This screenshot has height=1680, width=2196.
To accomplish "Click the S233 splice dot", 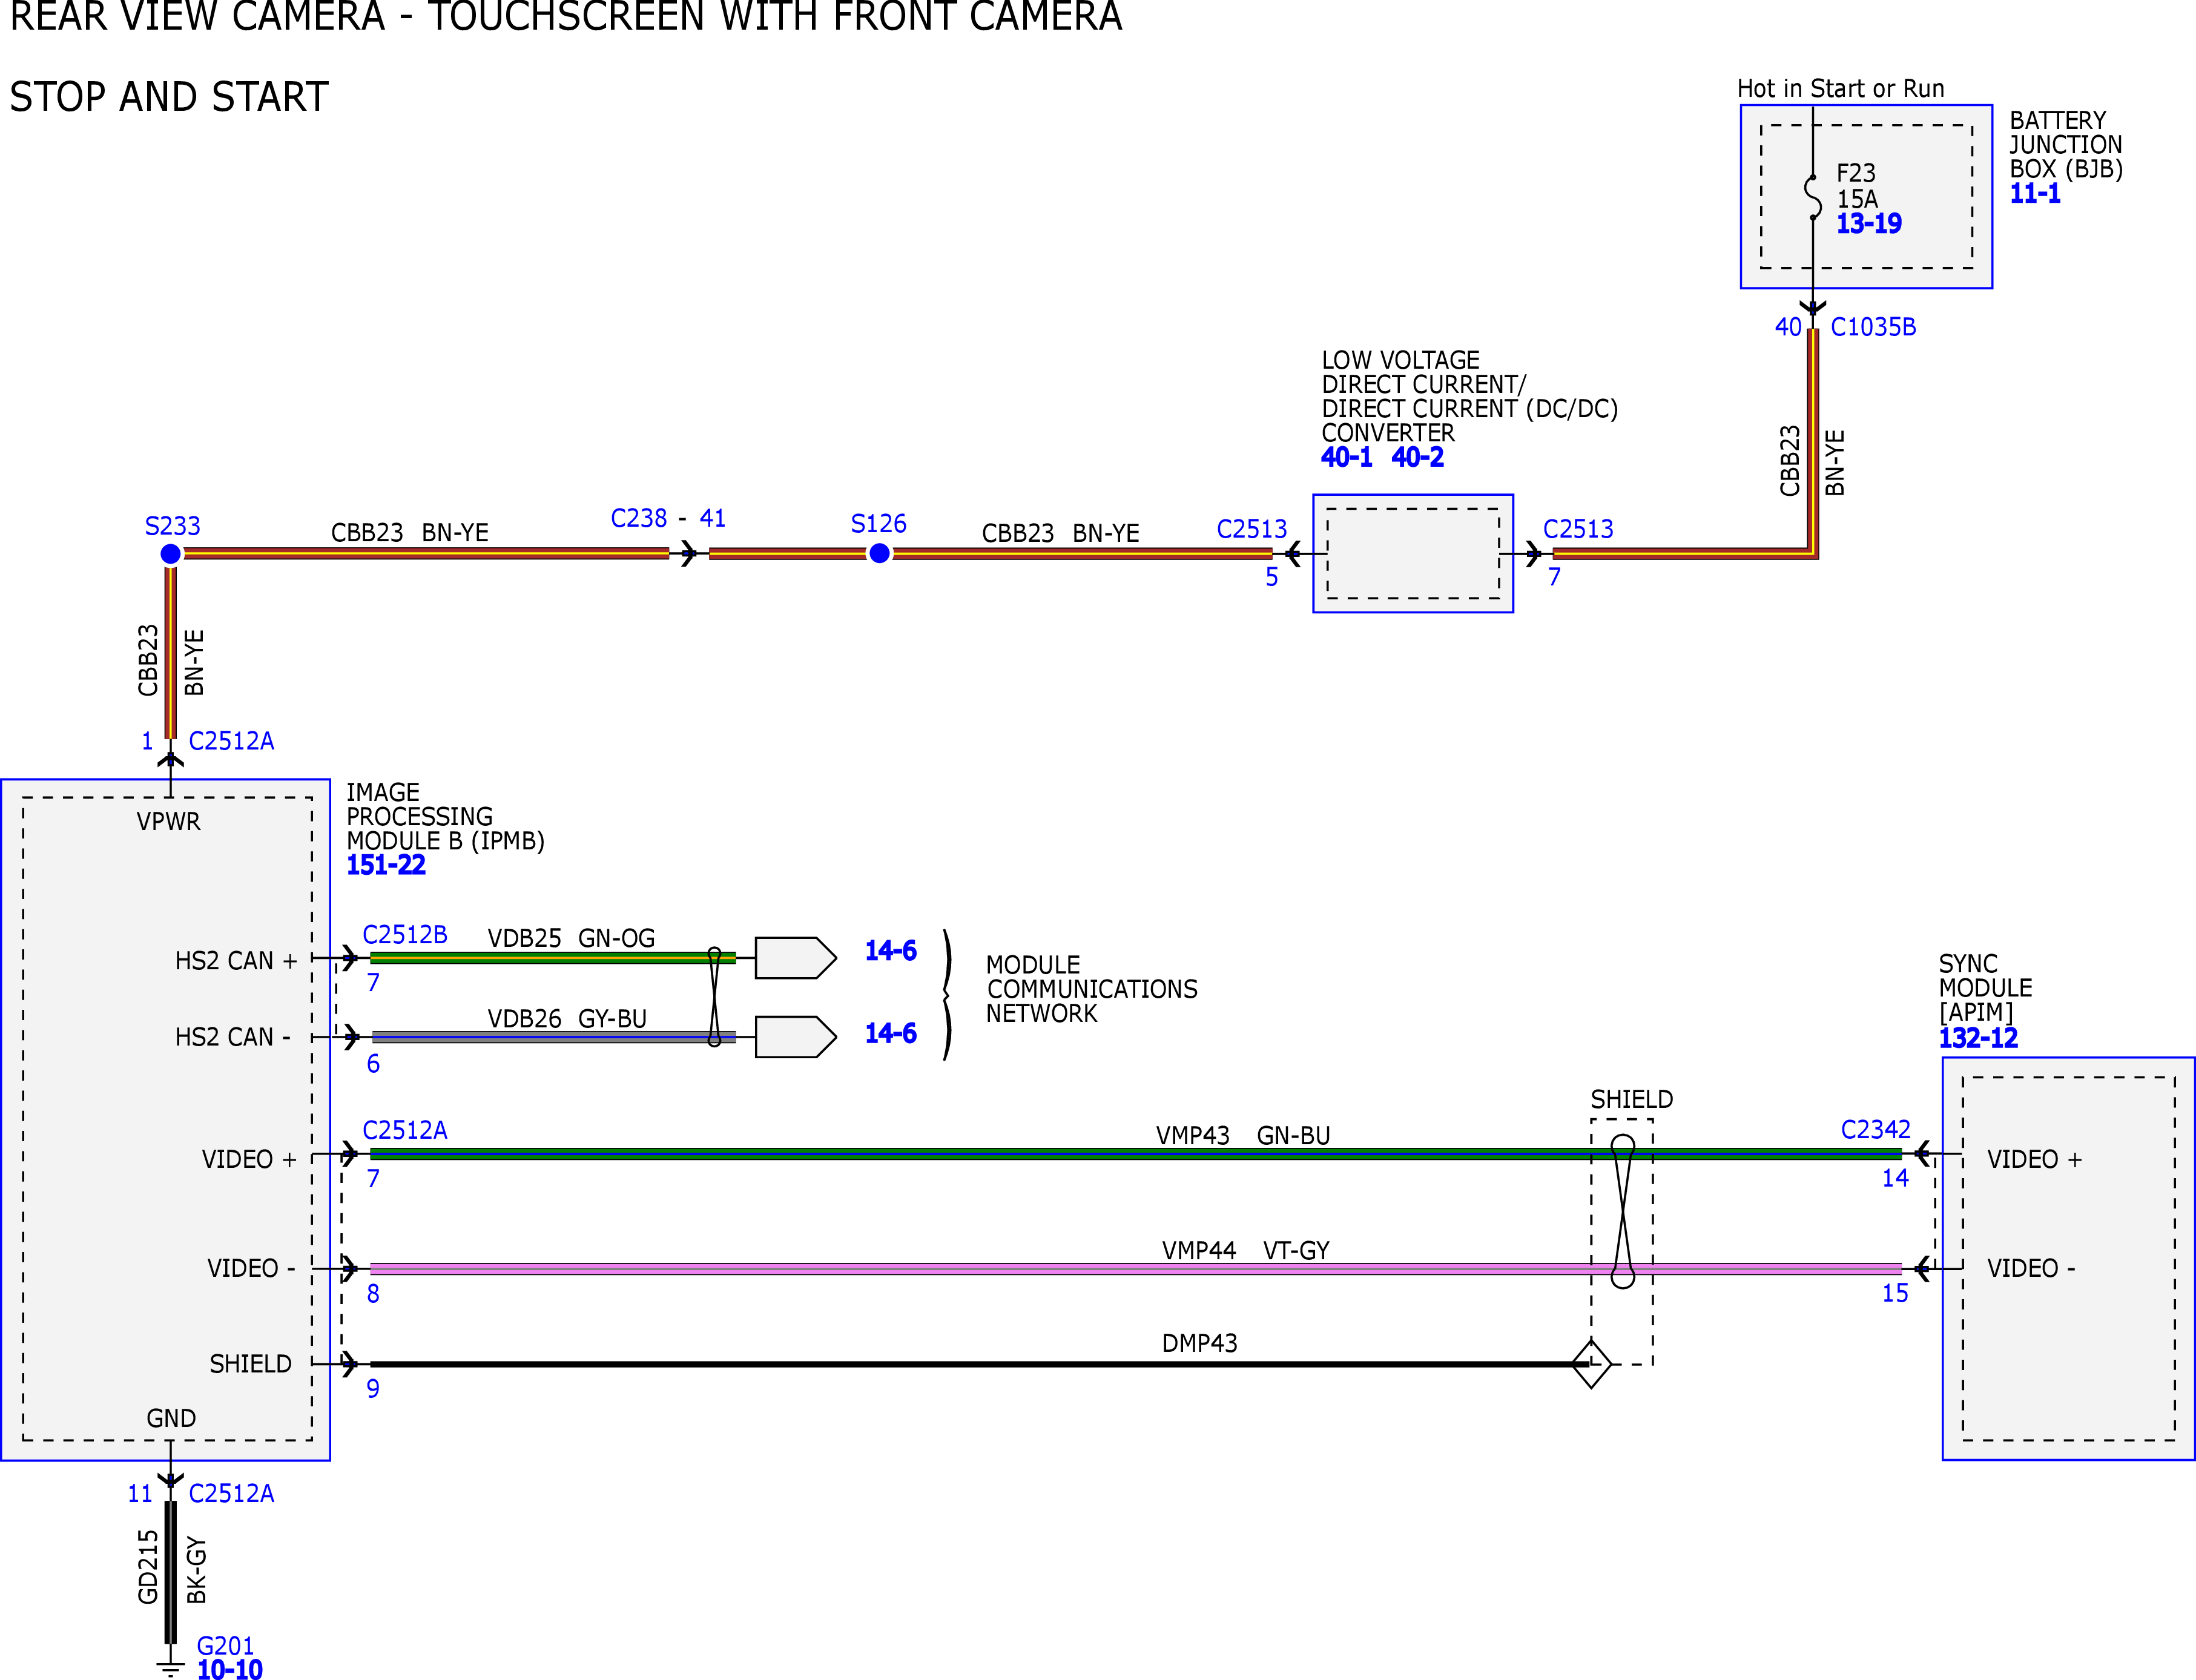I will tap(171, 554).
